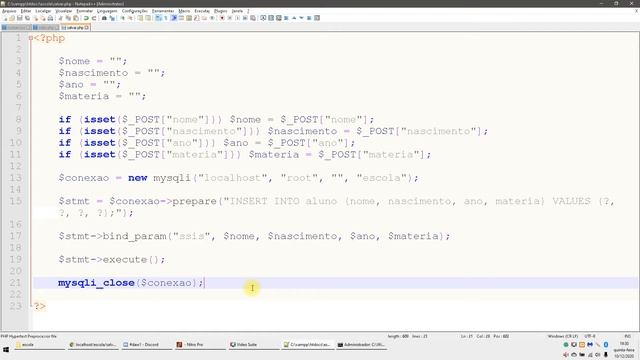
Task: Click line number 13 in the margin
Action: pos(16,178)
